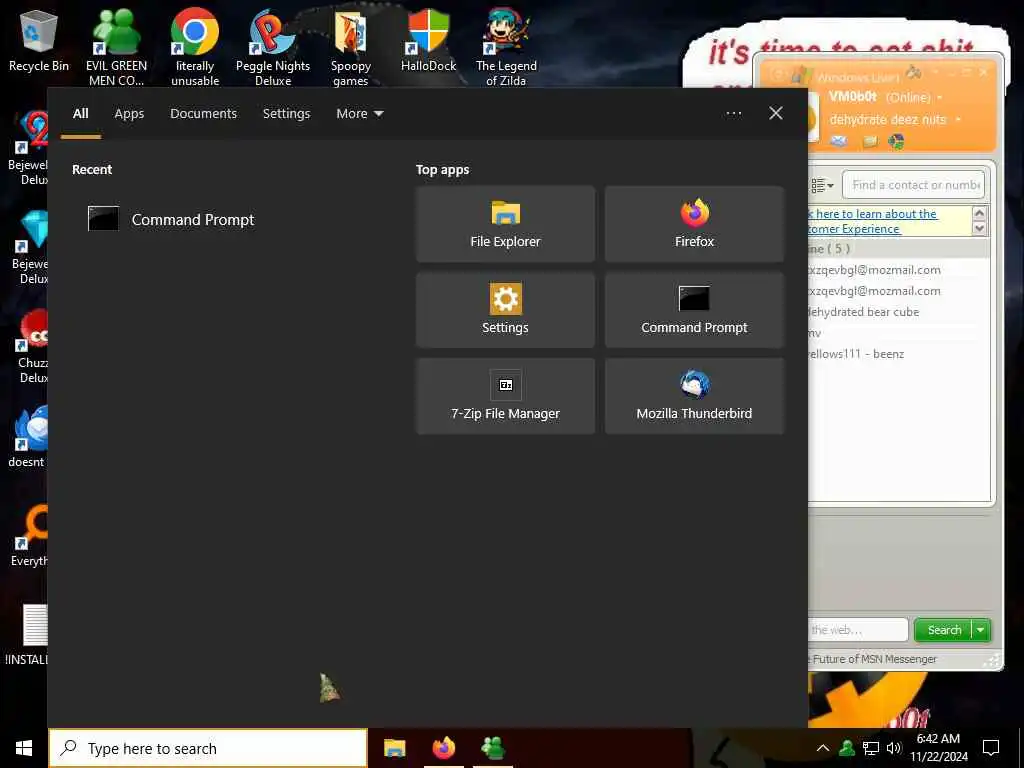Viewport: 1024px width, 768px height.
Task: Open EVIL GREEN MEN desktop shortcut
Action: [116, 47]
